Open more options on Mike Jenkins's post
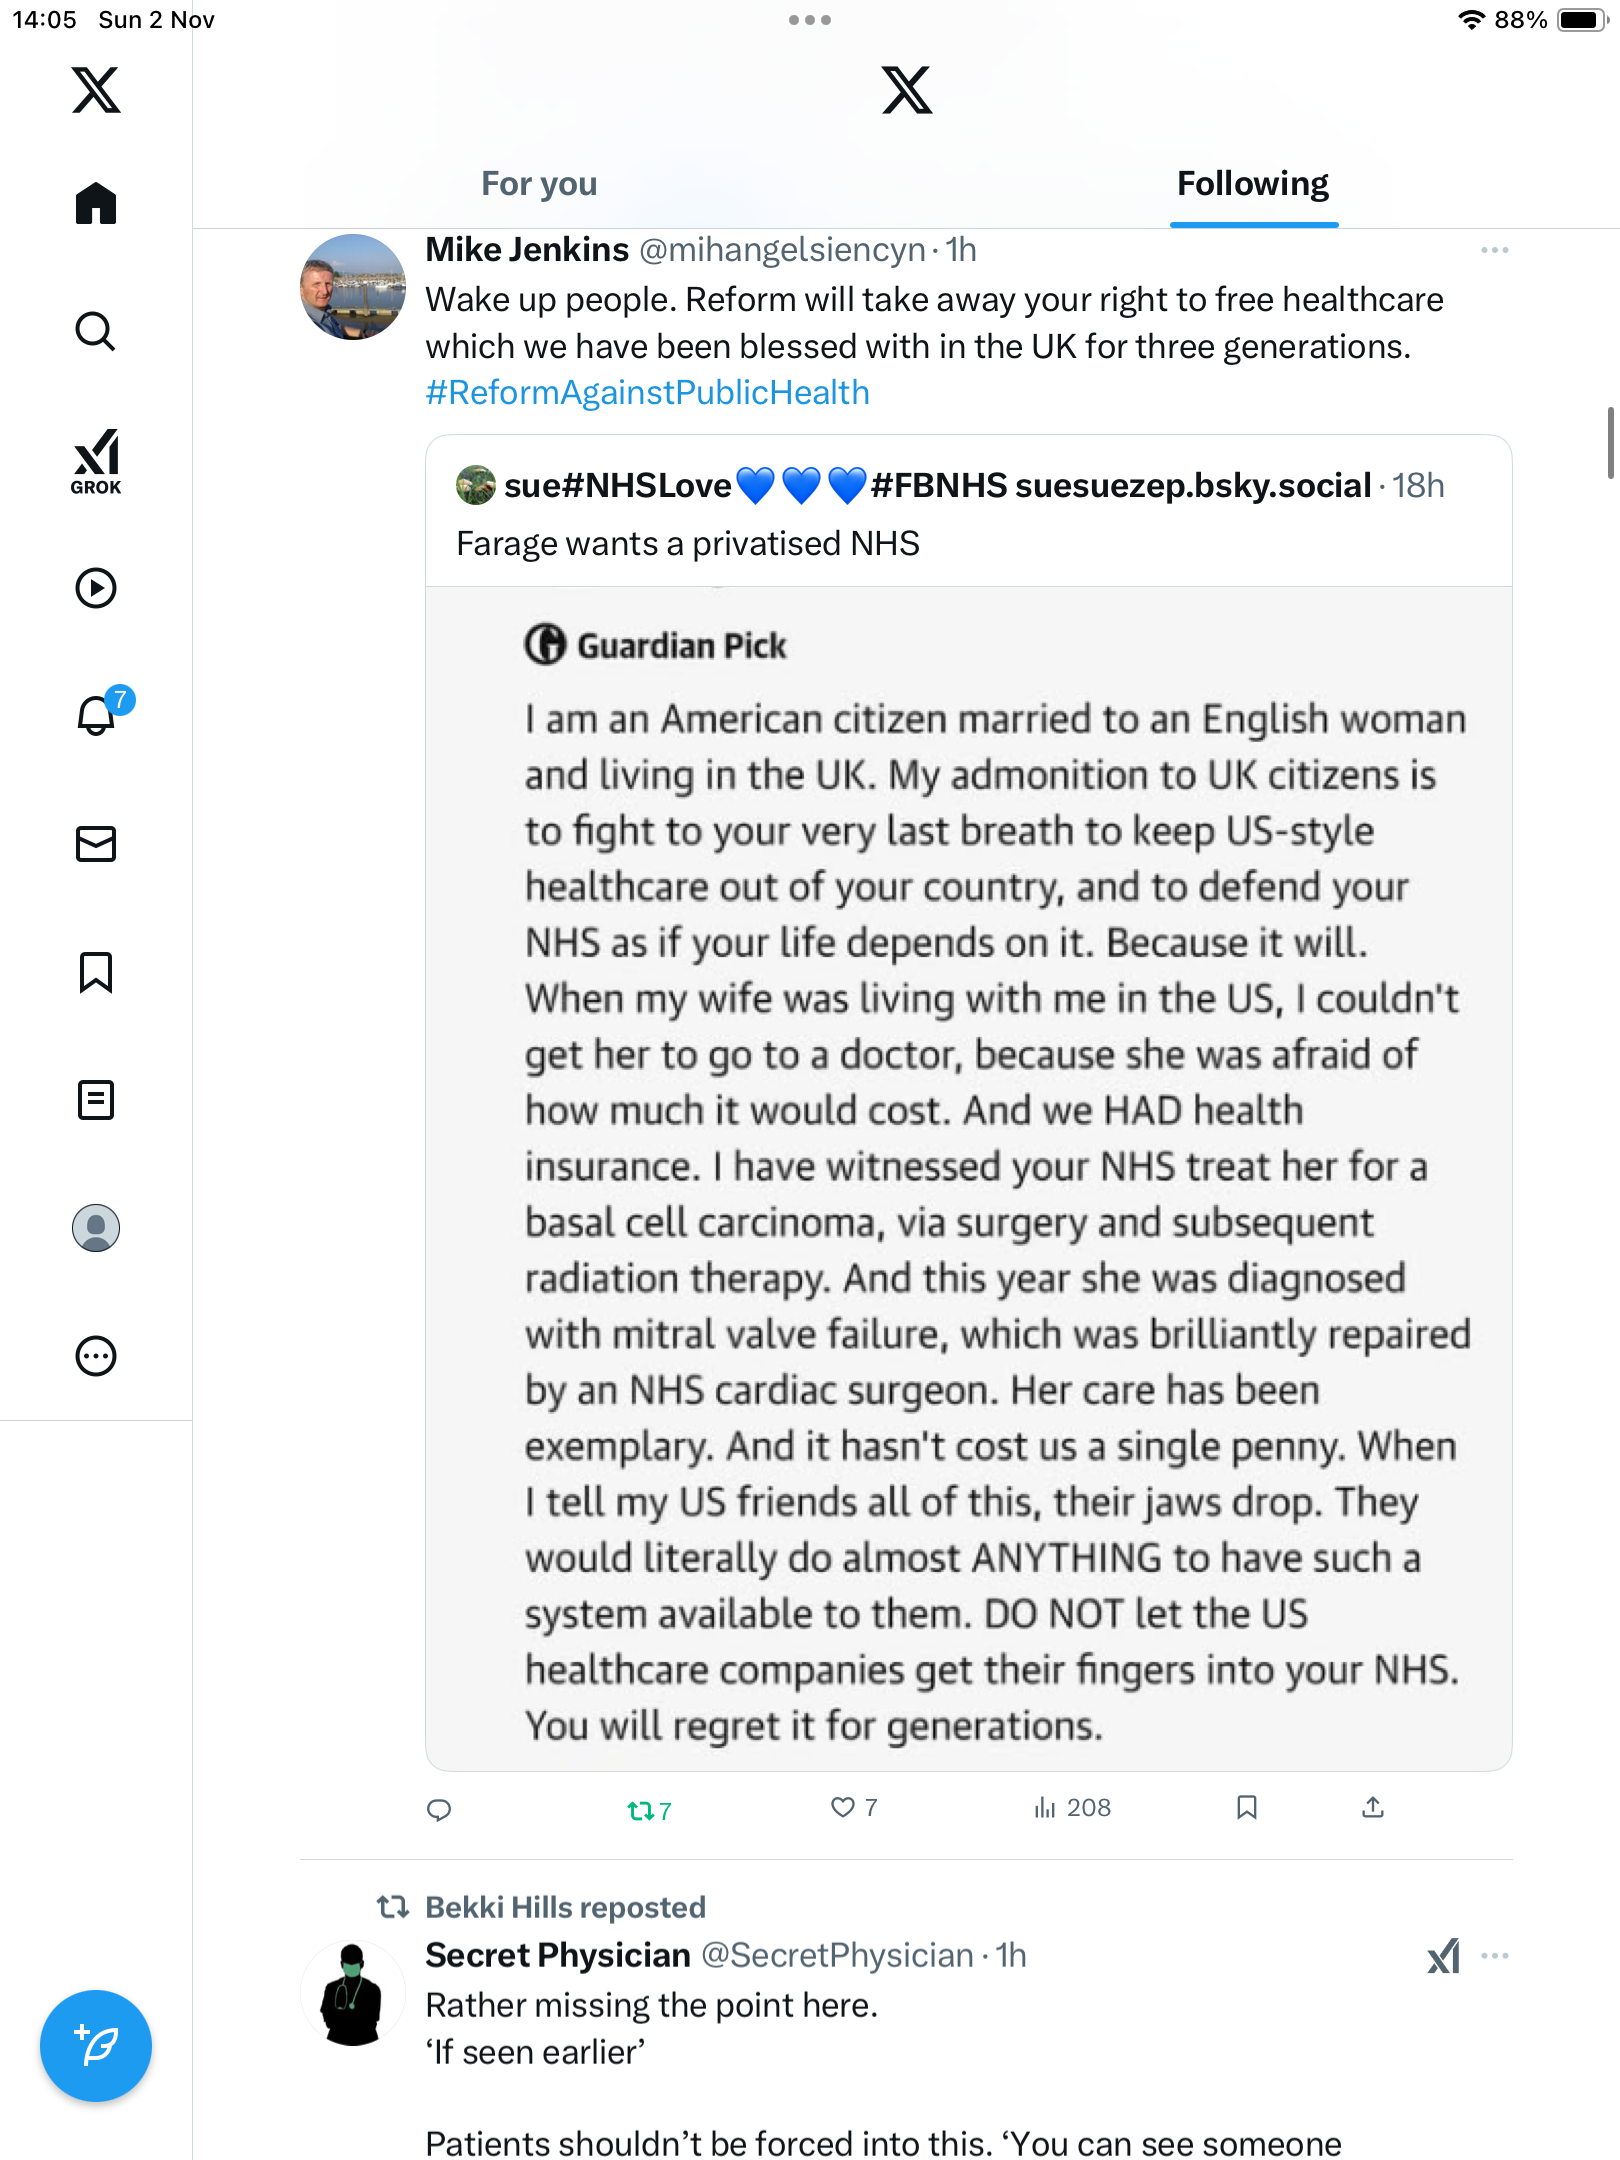1620x2160 pixels. pos(1494,250)
